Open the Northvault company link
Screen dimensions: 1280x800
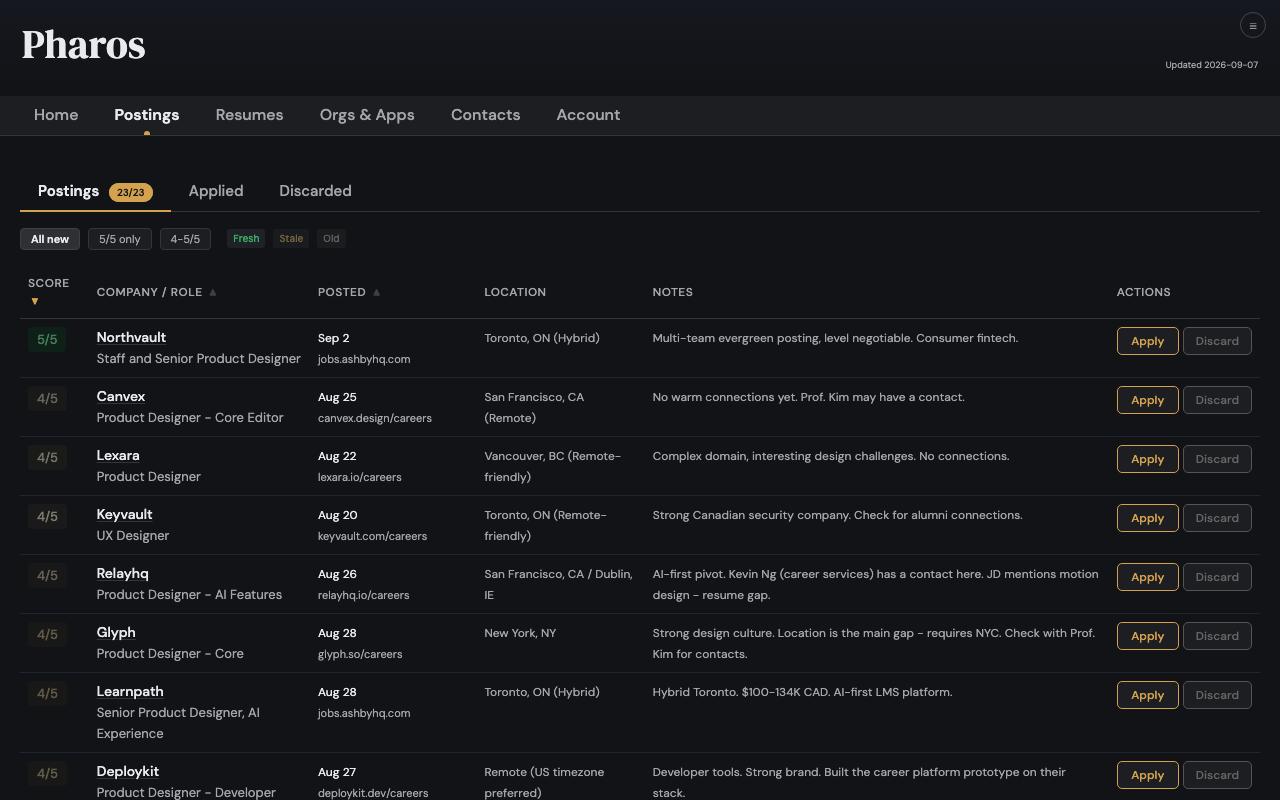coord(131,338)
